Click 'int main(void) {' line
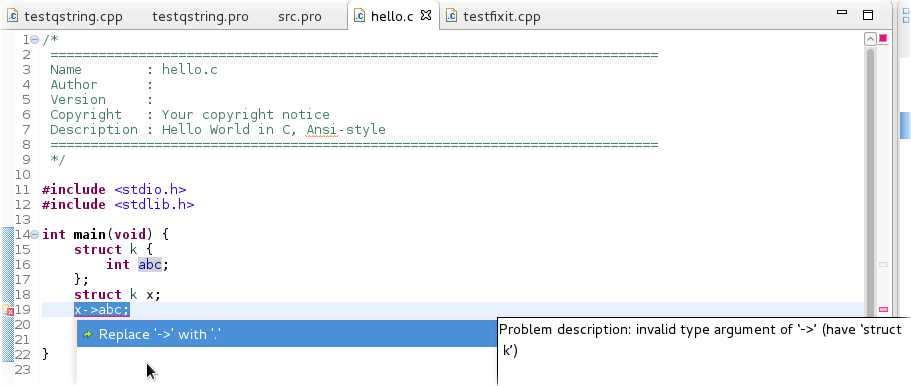Image resolution: width=911 pixels, height=386 pixels. (105, 235)
